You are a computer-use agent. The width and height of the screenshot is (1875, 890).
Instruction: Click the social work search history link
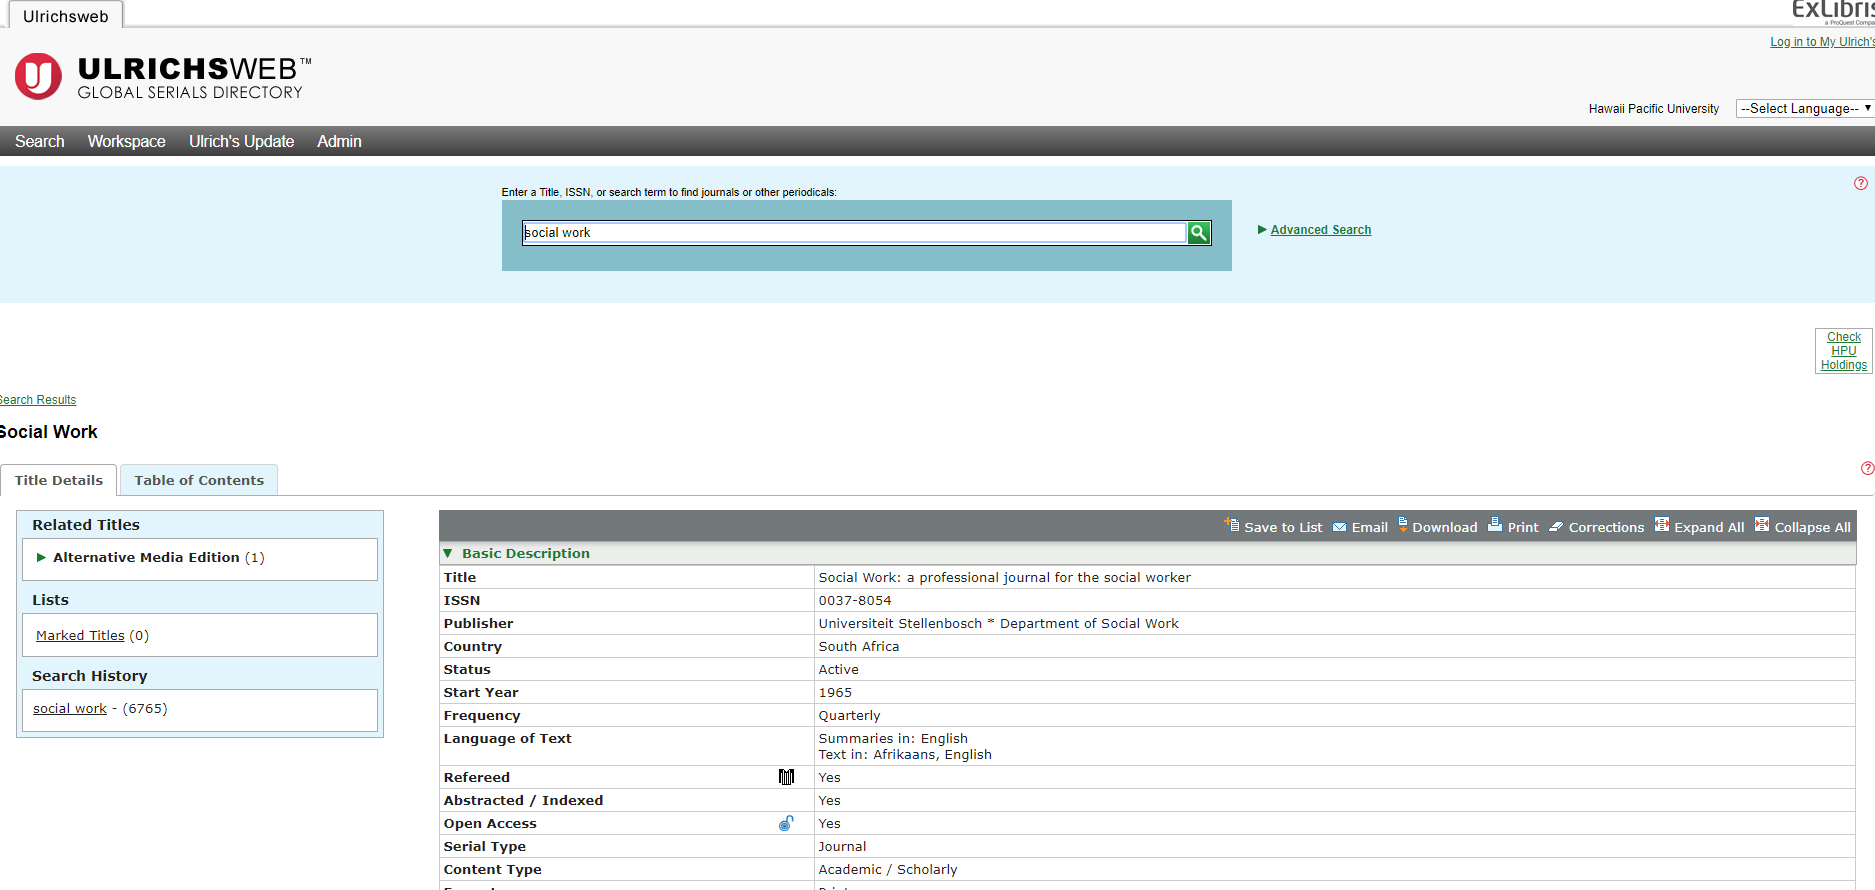coord(70,708)
